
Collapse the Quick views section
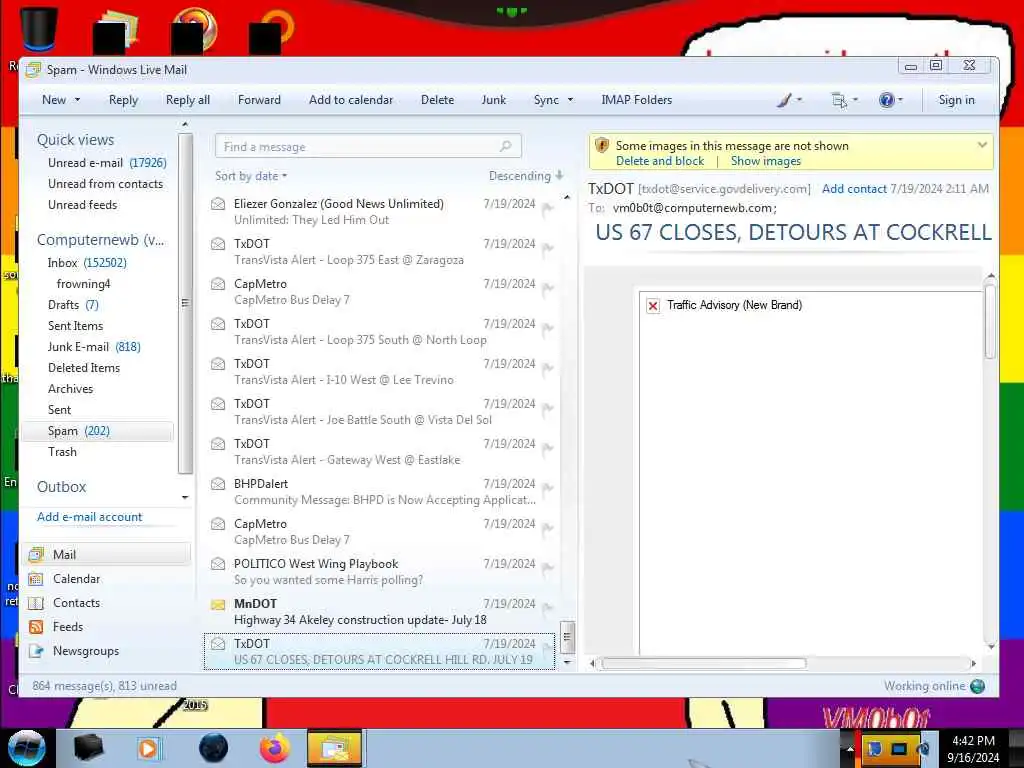coord(75,140)
